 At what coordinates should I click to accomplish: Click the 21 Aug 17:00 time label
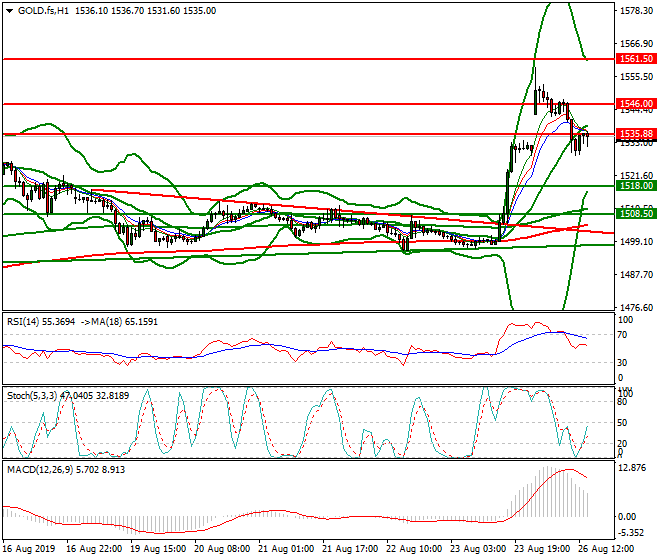pos(350,549)
